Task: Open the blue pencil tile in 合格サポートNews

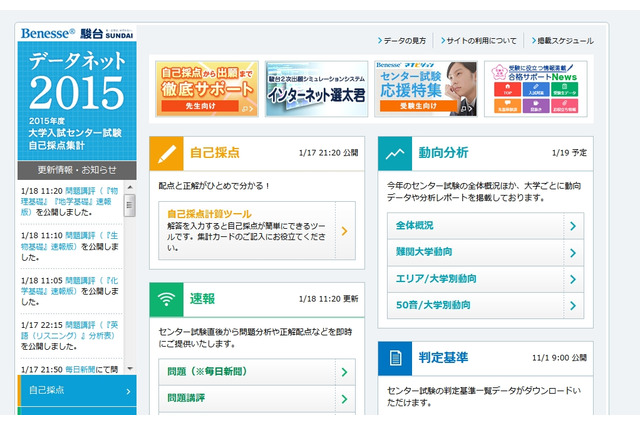Action: [536, 89]
